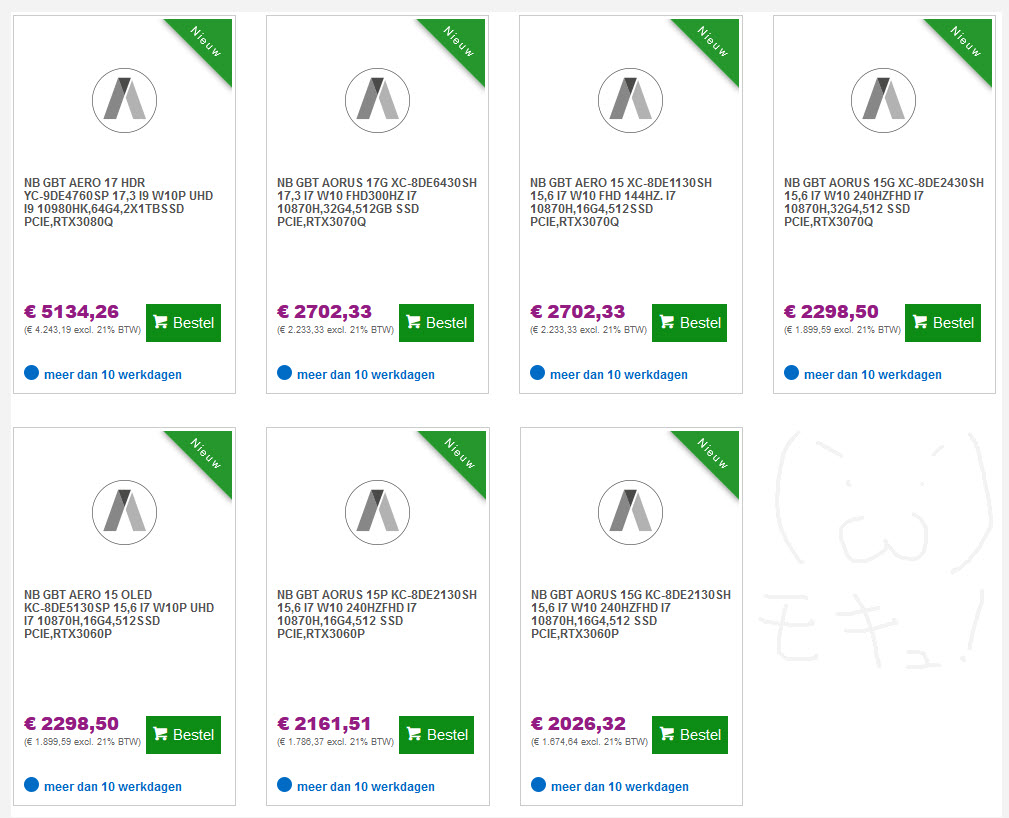The height and width of the screenshot is (818, 1009).
Task: Click the Nieuw ribbon on AORUS 15G KC-8DE2130SH card
Action: point(714,454)
